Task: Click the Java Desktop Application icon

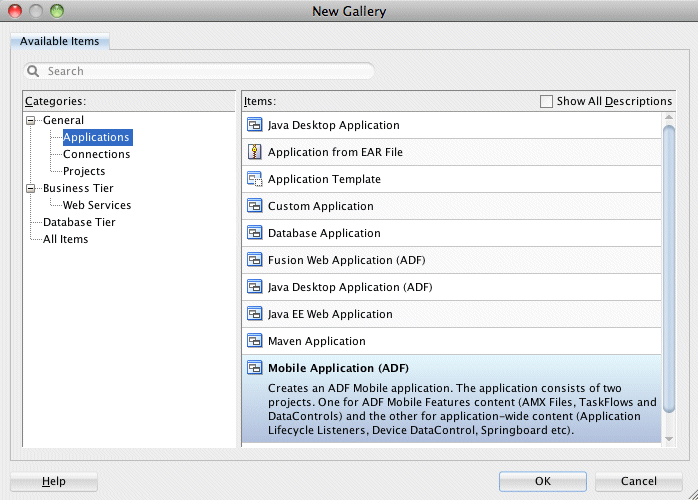Action: (x=255, y=126)
